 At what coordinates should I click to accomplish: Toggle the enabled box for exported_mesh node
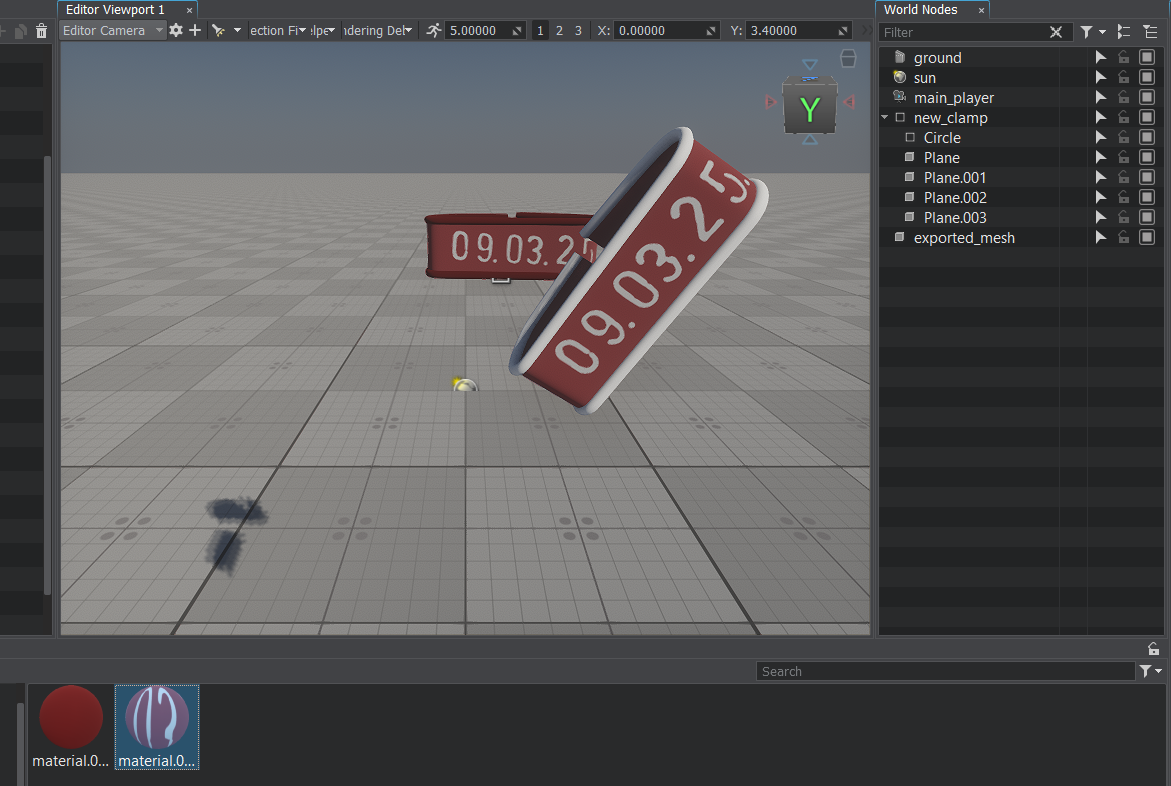[x=1147, y=238]
